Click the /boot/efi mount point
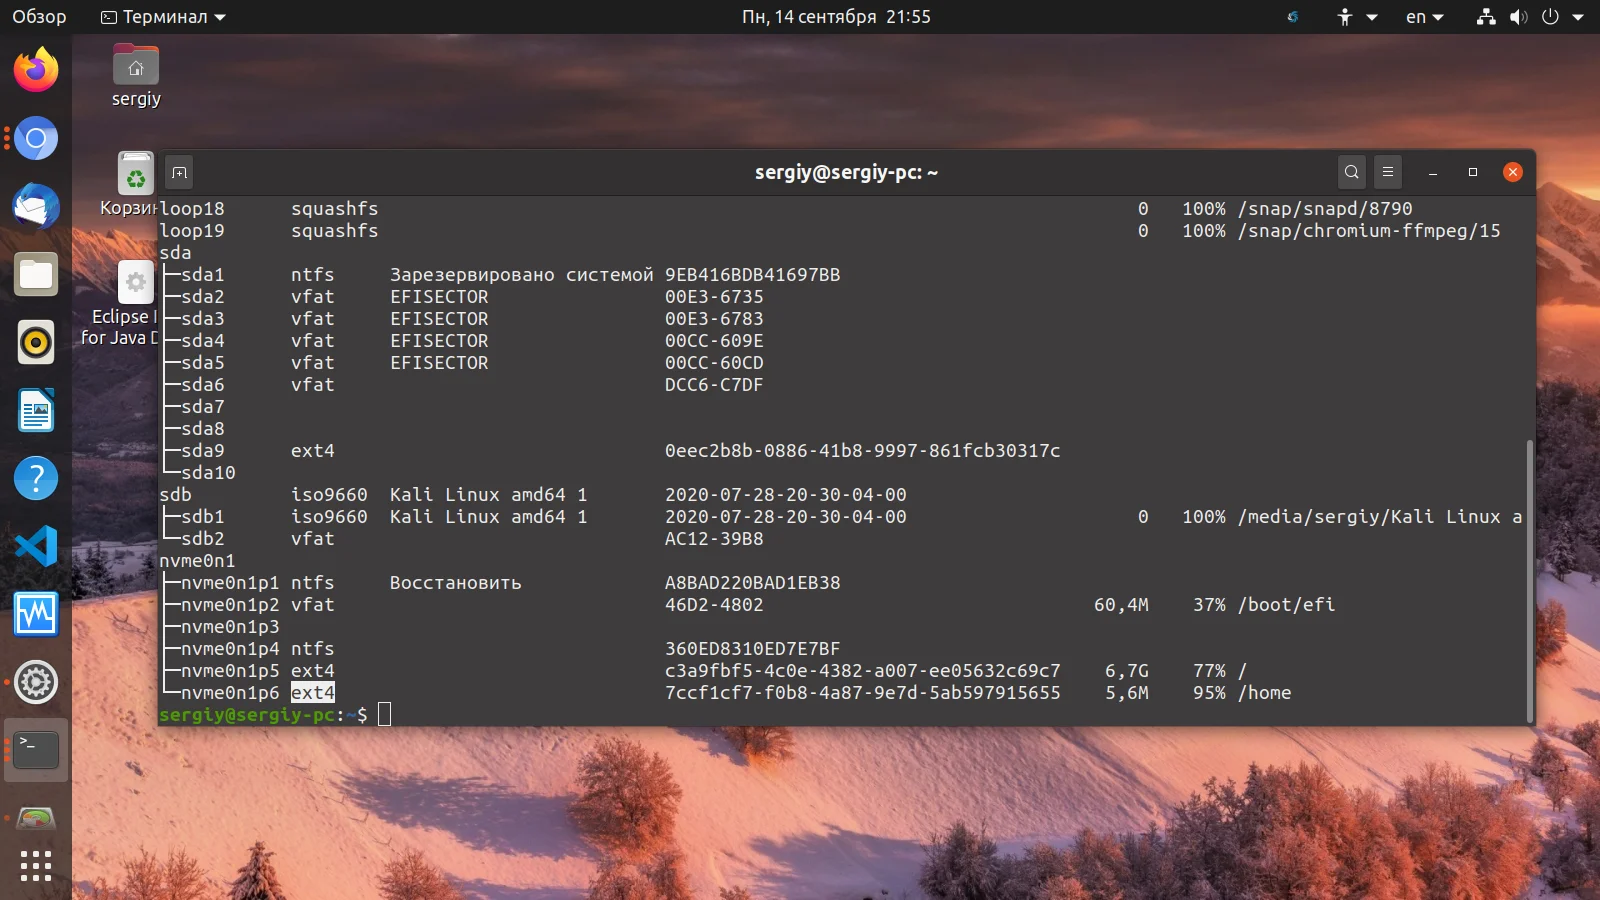The height and width of the screenshot is (900, 1600). click(x=1286, y=605)
